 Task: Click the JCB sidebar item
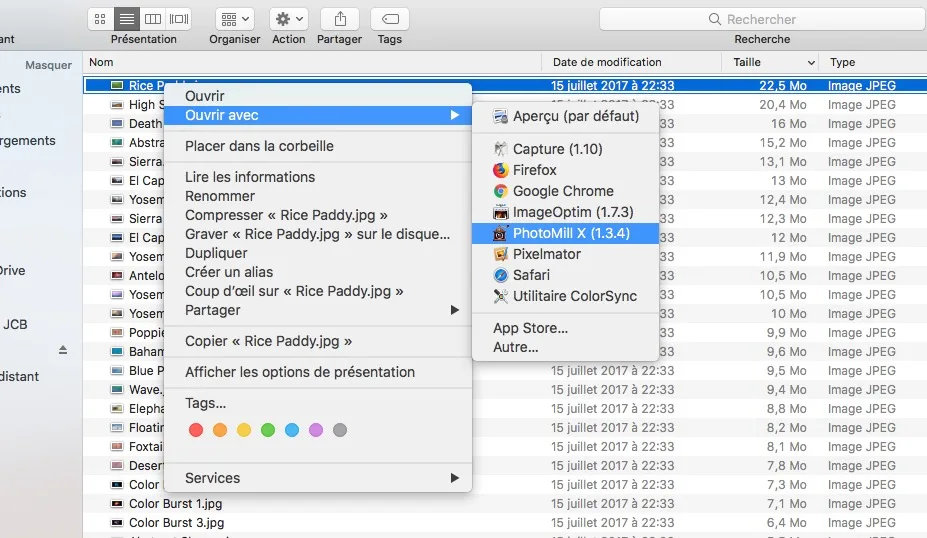click(x=15, y=324)
